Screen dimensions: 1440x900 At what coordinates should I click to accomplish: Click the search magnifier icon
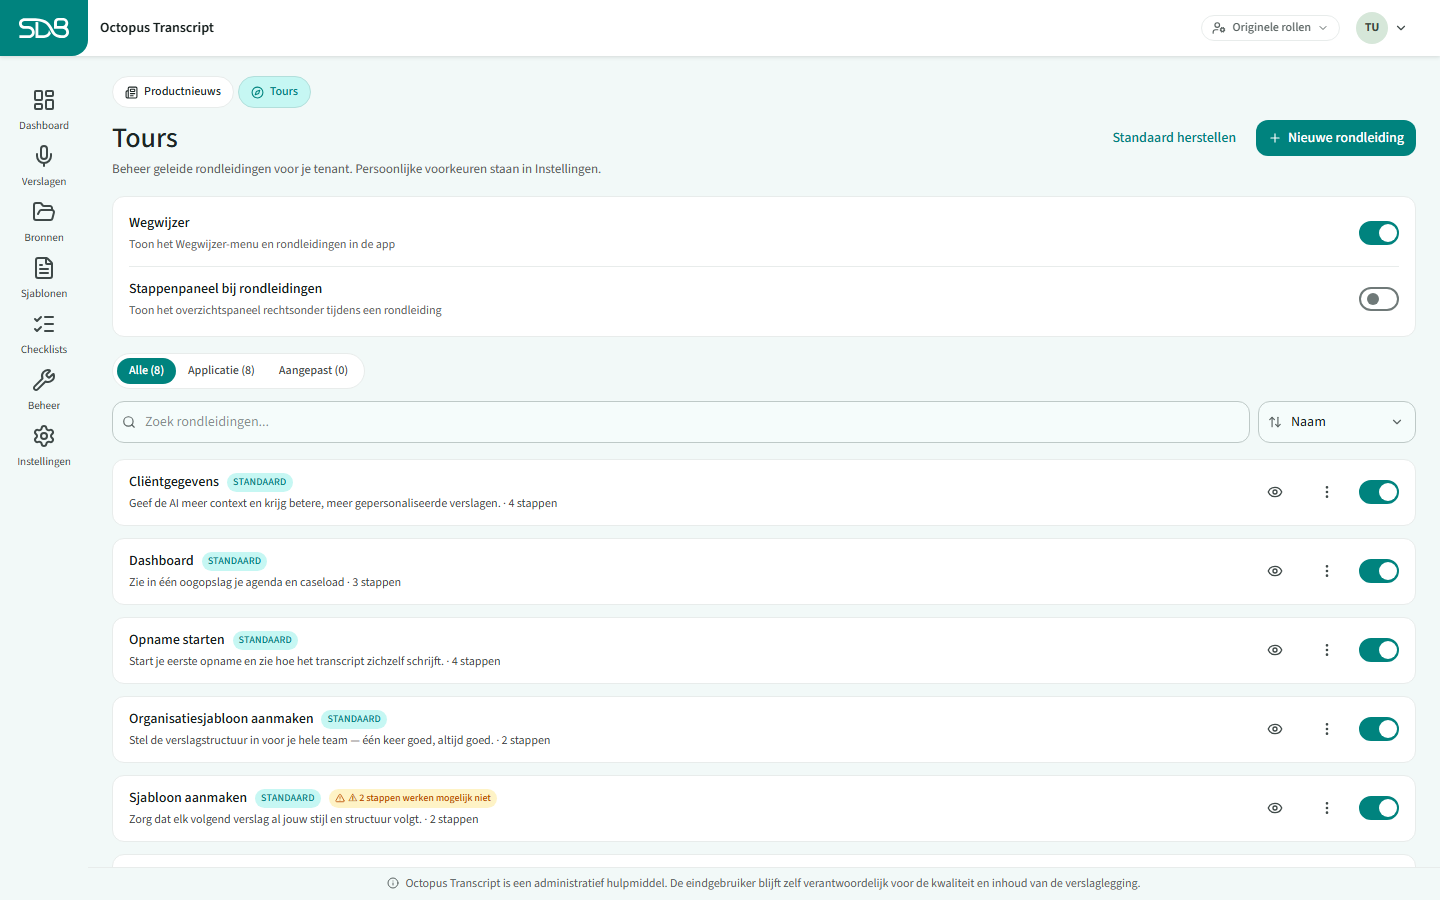click(129, 422)
